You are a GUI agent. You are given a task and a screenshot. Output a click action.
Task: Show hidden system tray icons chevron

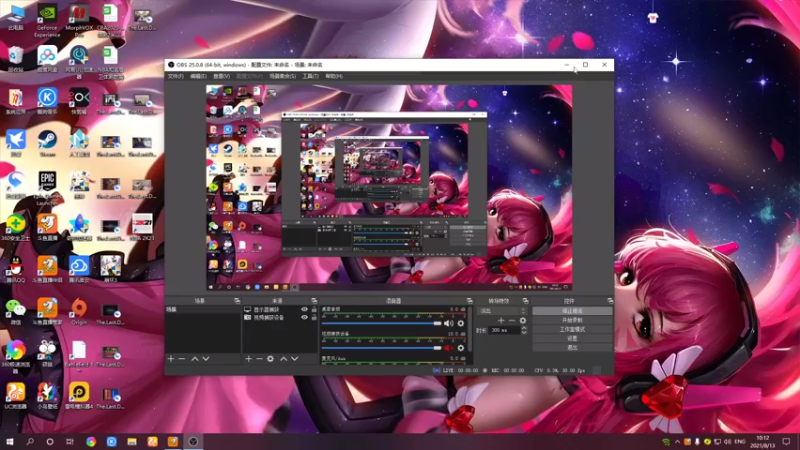(x=677, y=442)
